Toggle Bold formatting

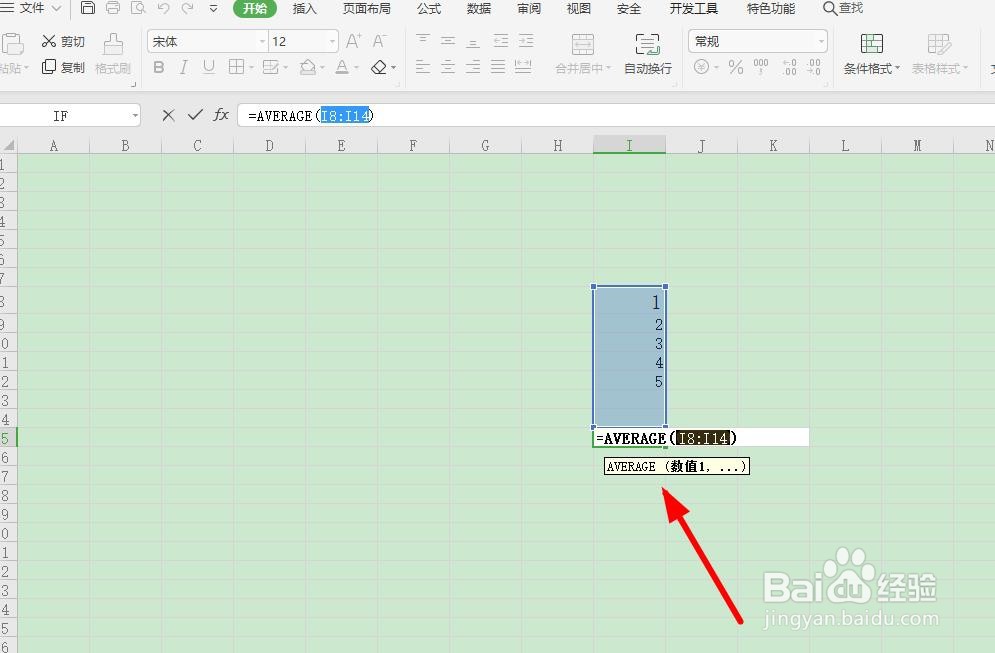click(159, 67)
